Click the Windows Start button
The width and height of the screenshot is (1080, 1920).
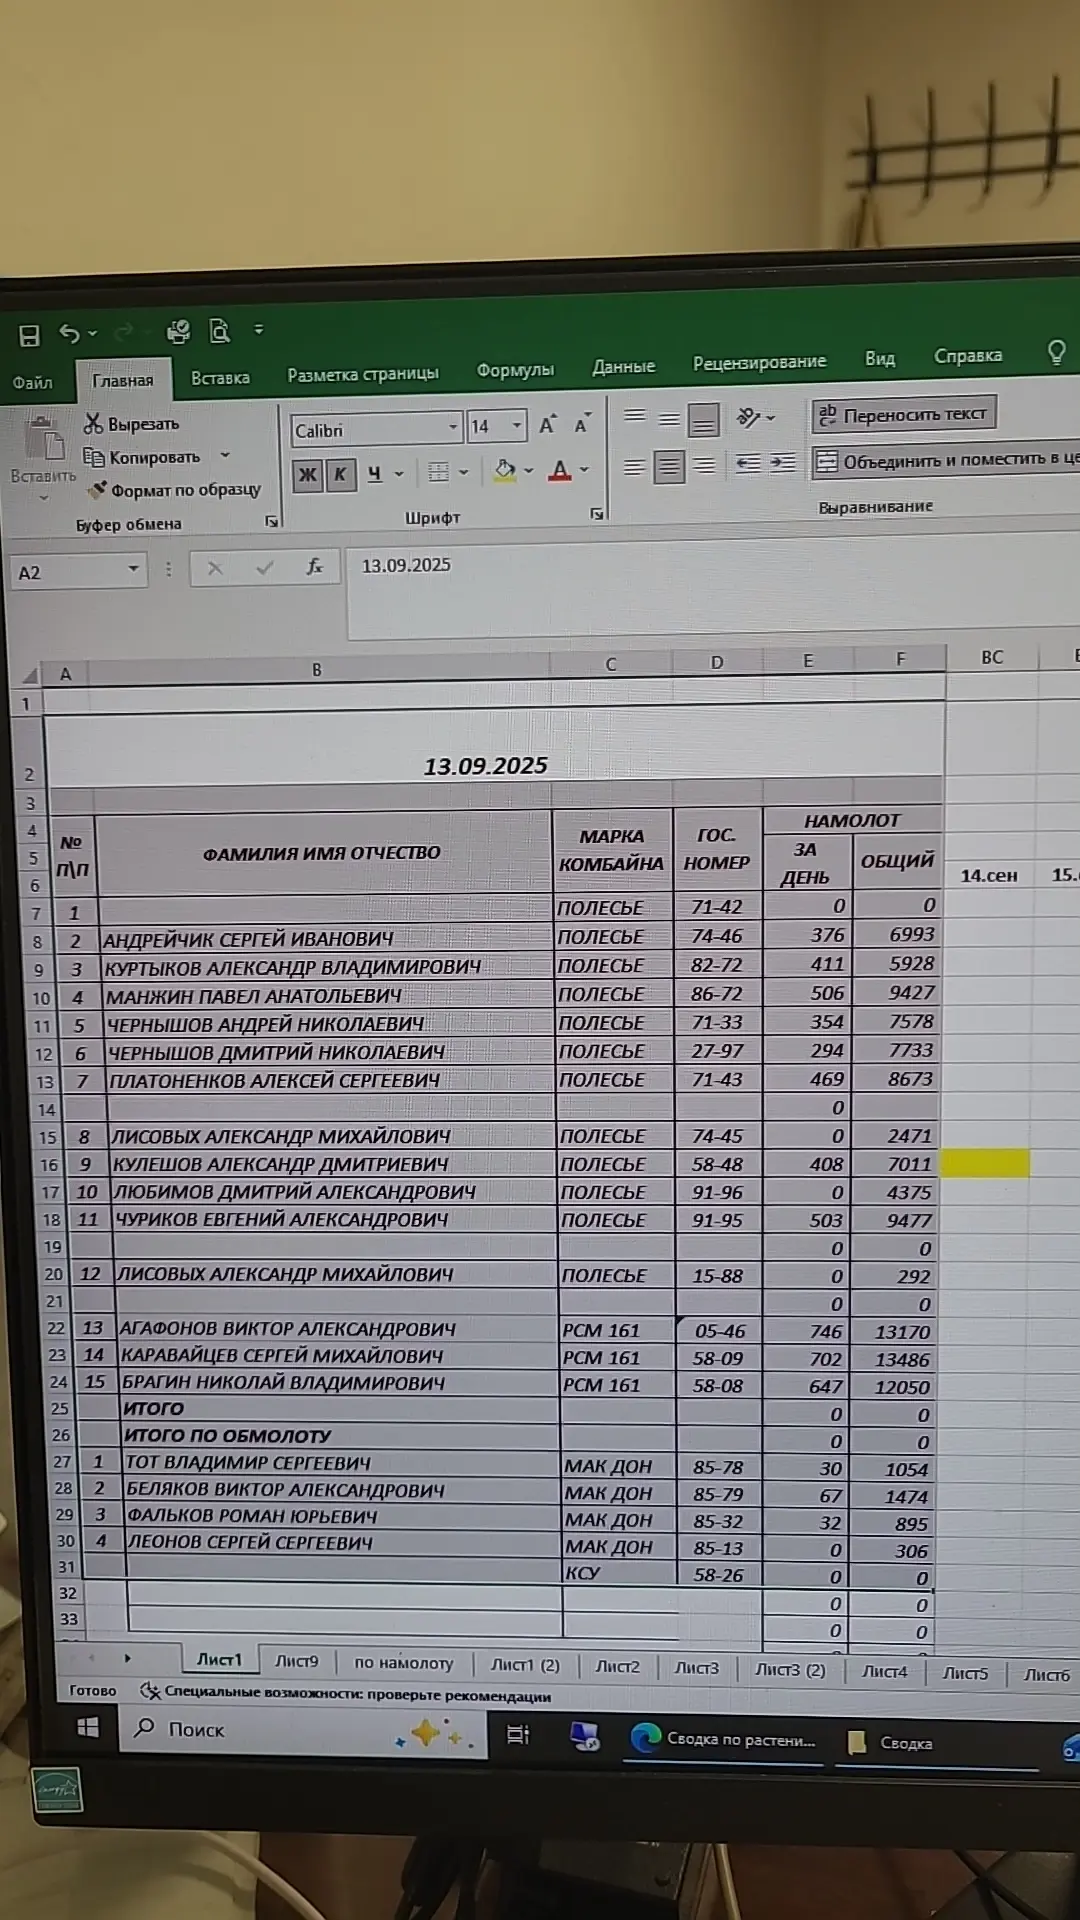[88, 1728]
